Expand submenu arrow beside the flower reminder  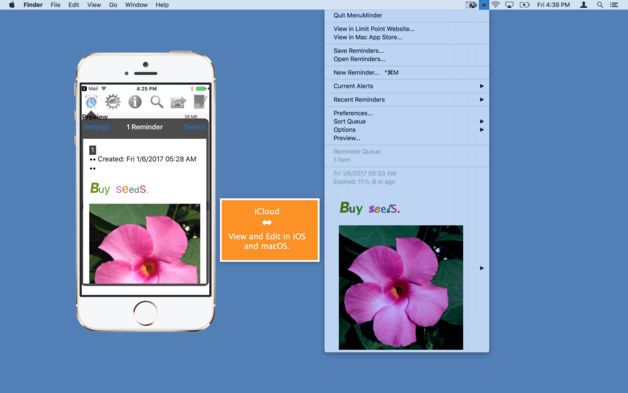(482, 268)
